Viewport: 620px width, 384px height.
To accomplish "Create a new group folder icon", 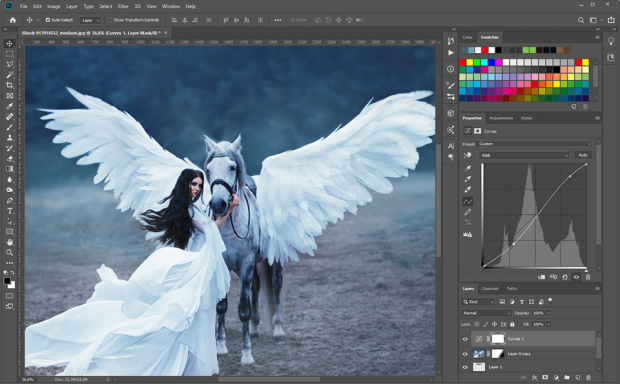I will point(567,378).
